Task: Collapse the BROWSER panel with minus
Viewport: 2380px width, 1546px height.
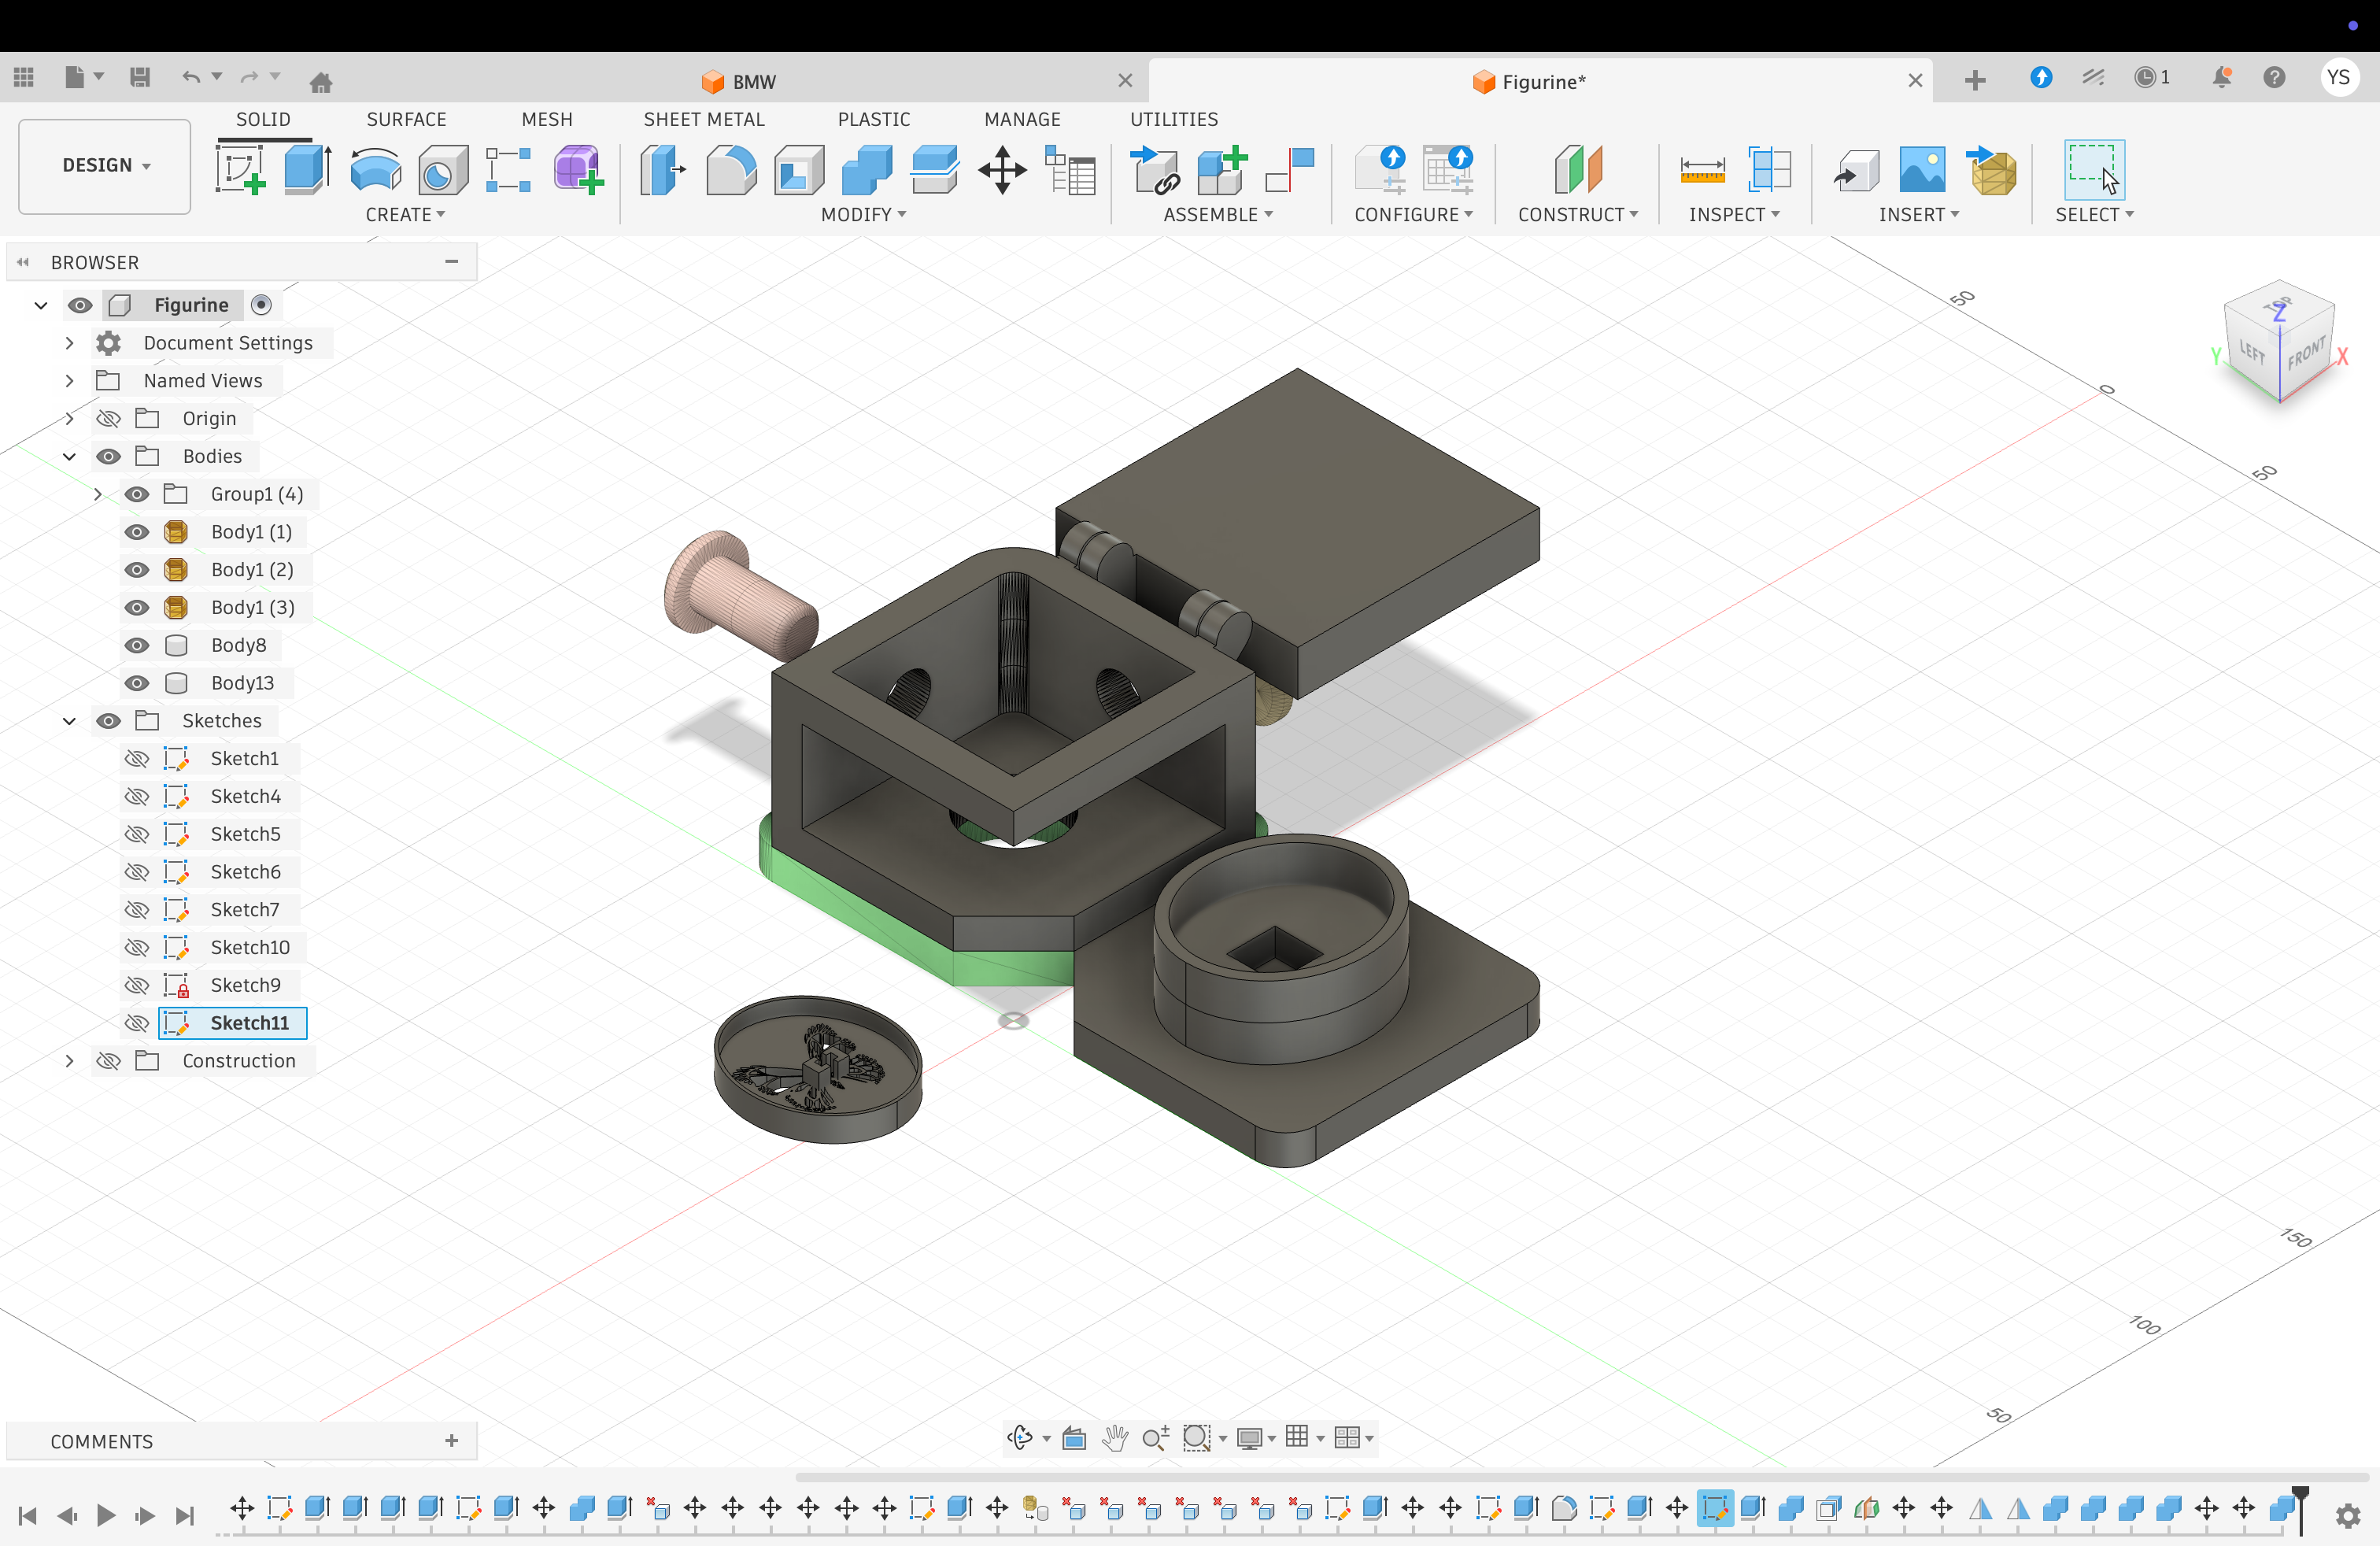Action: tap(452, 262)
